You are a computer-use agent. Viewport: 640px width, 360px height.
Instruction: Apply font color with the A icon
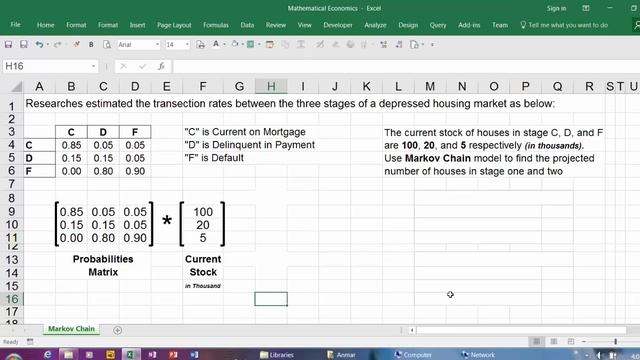pyautogui.click(x=216, y=44)
